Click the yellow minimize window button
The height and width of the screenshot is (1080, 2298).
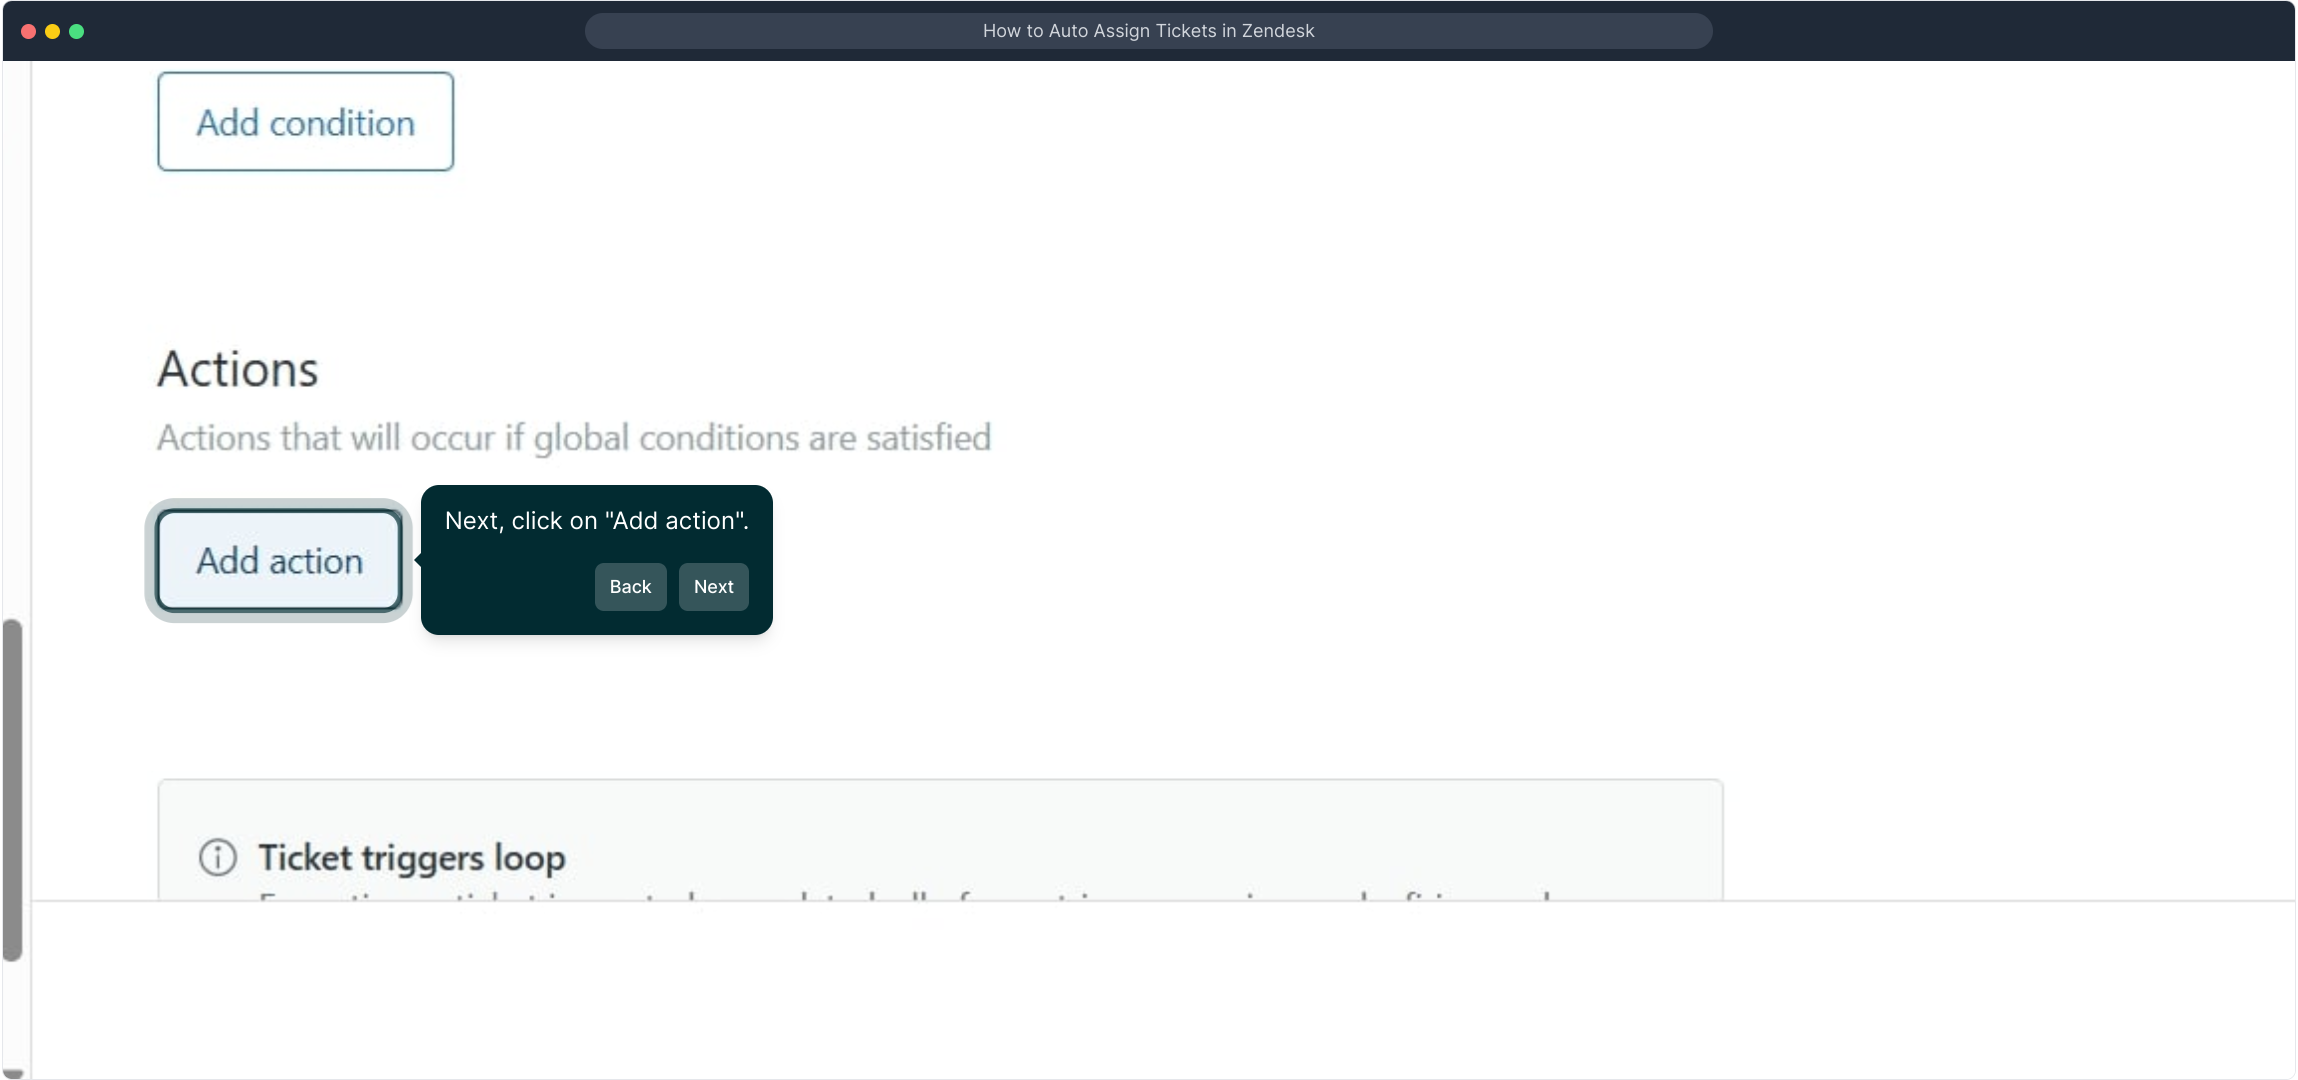coord(53,31)
